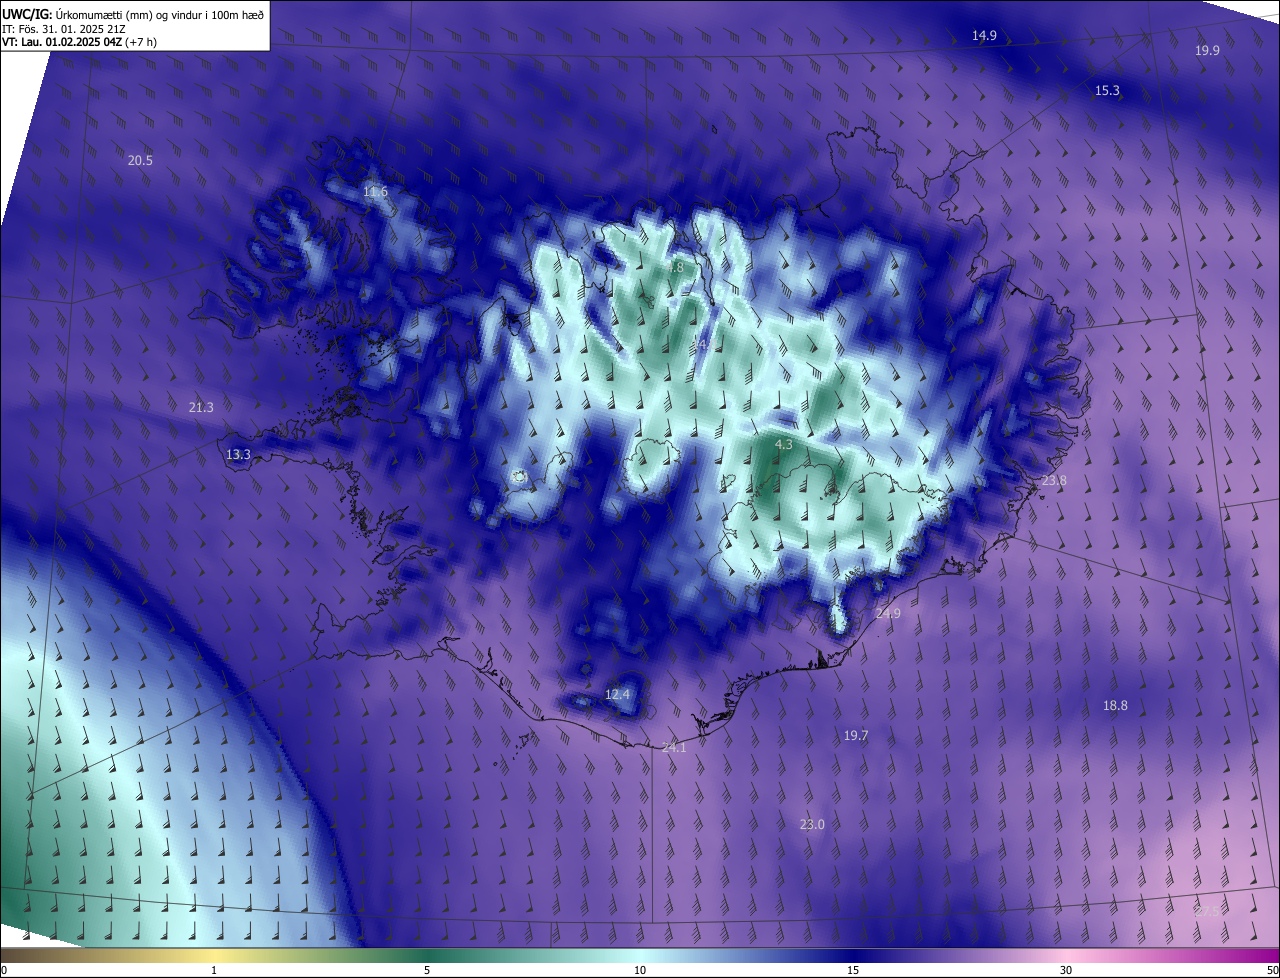Screen dimensions: 1280x978
Task: Click the colorbar tick label 0
Action: pyautogui.click(x=4, y=971)
